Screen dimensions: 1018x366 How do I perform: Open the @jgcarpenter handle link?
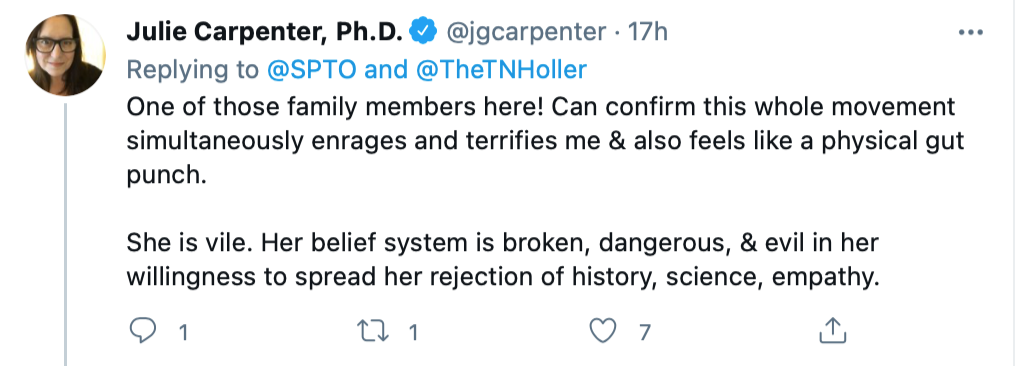point(527,31)
